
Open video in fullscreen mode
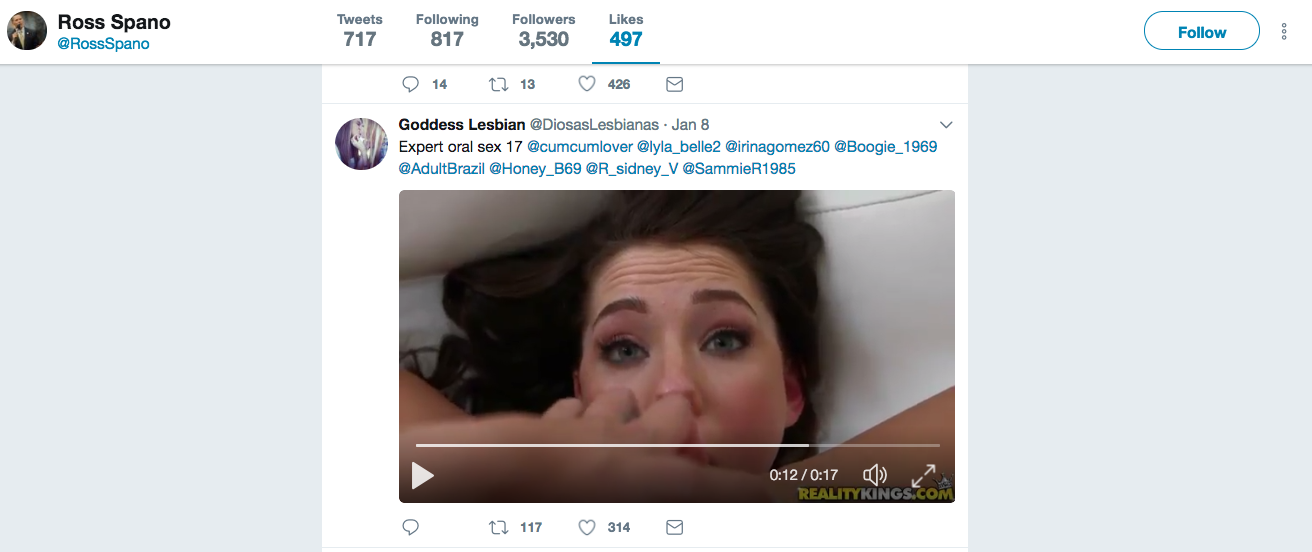(x=923, y=475)
